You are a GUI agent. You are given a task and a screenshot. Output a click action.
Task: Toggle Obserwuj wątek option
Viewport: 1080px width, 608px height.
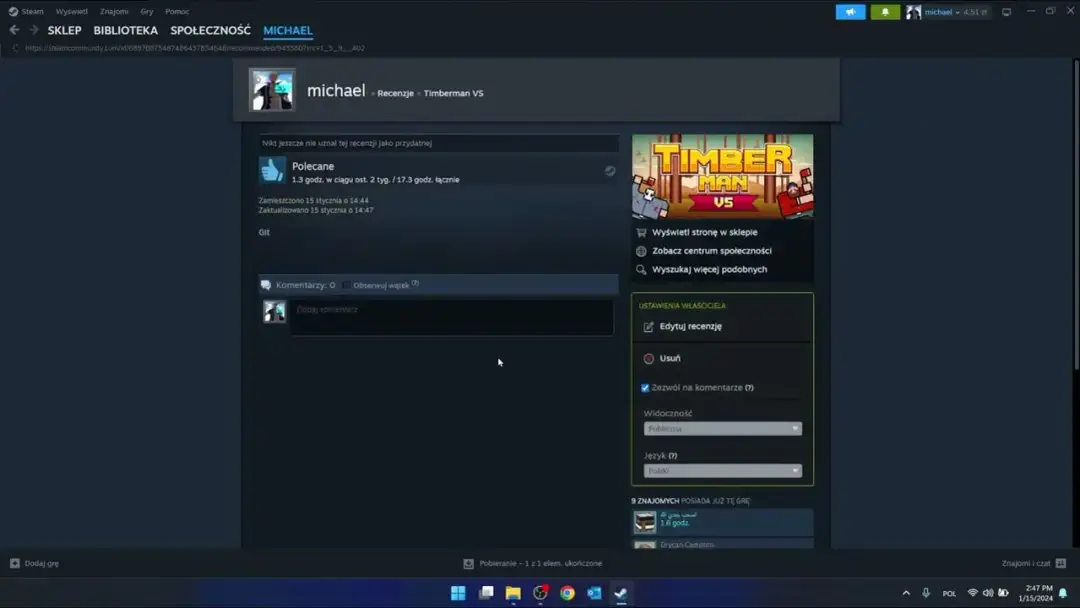click(345, 284)
